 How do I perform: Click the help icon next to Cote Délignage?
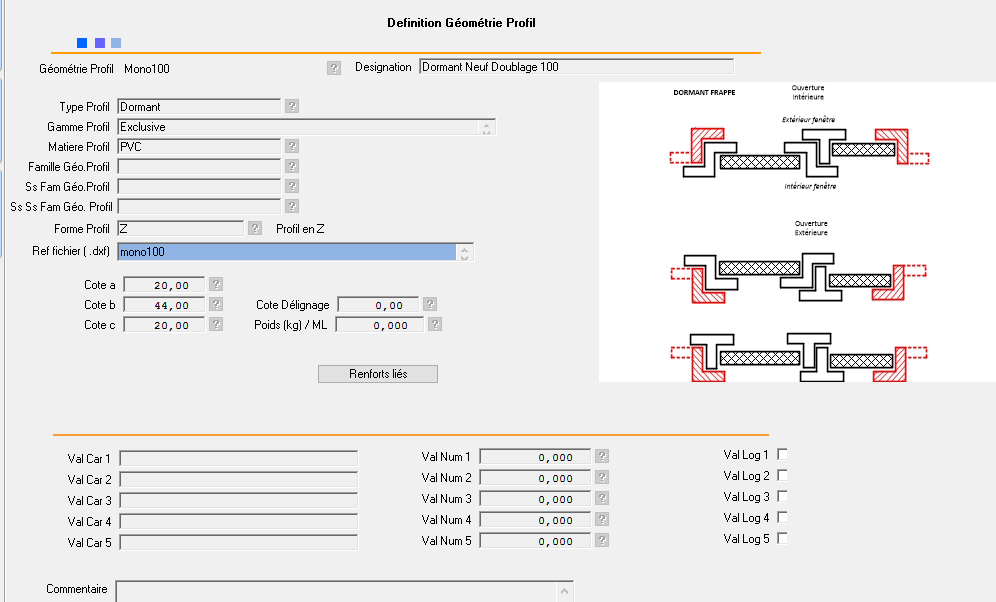coord(429,304)
